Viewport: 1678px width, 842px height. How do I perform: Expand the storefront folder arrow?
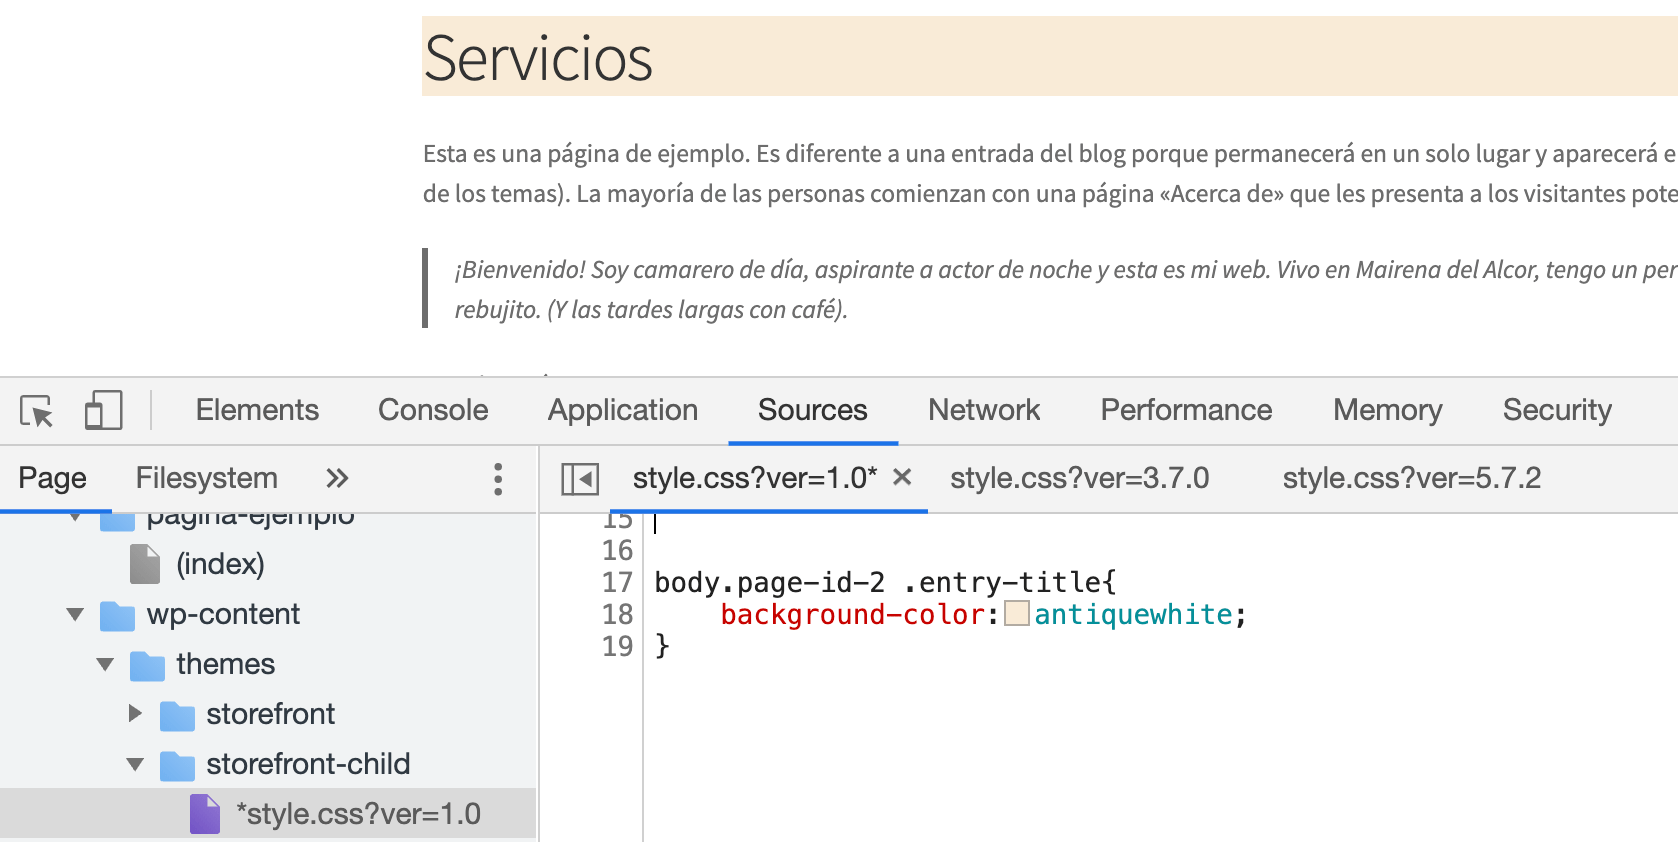point(135,714)
